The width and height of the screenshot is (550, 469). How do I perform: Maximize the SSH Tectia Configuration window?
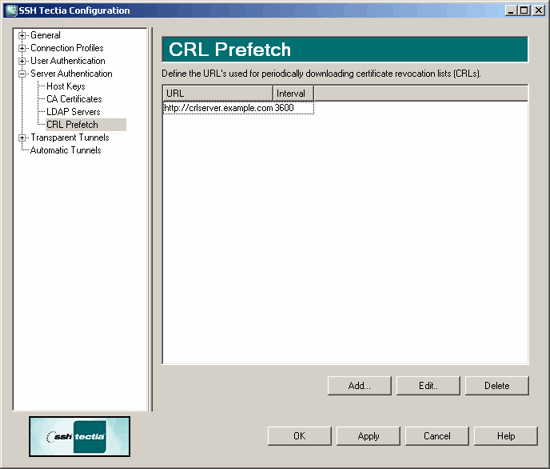(x=524, y=11)
